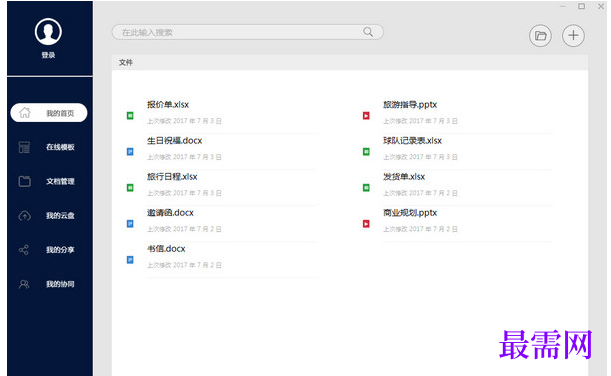Click the home house icon in sidebar

pyautogui.click(x=25, y=113)
